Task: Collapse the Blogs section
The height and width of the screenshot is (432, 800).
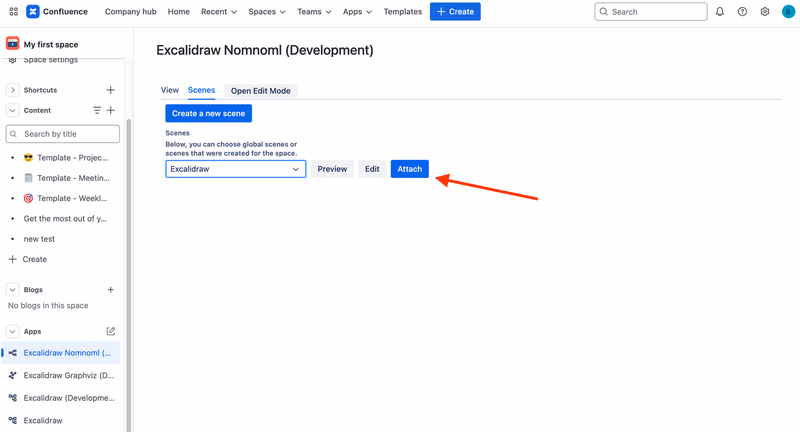Action: click(x=12, y=290)
